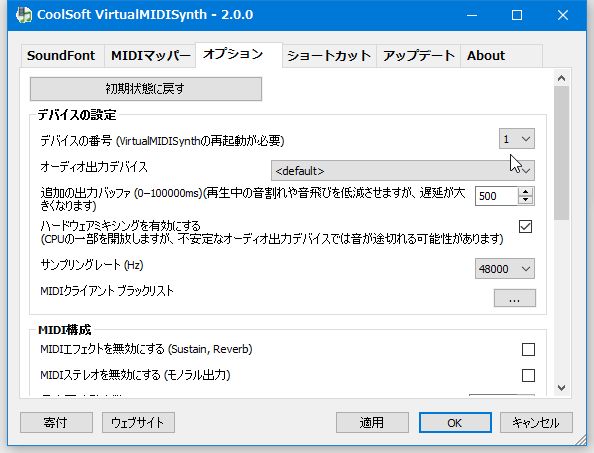The image size is (594, 453).
Task: Decrease output buffer with down spinner arrow
Action: click(526, 201)
